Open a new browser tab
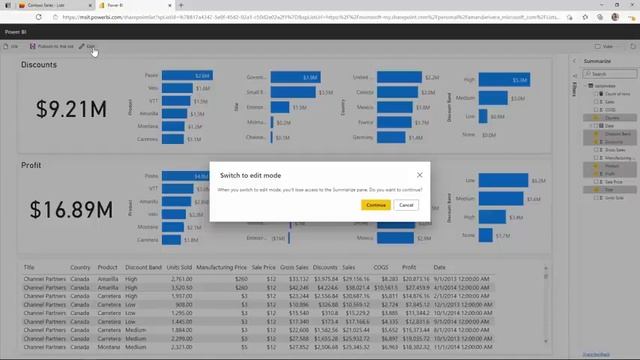Viewport: 640px width, 360px height. [x=181, y=5]
